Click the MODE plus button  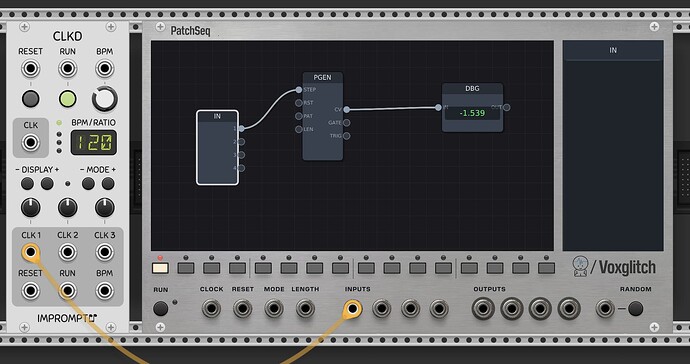point(108,184)
